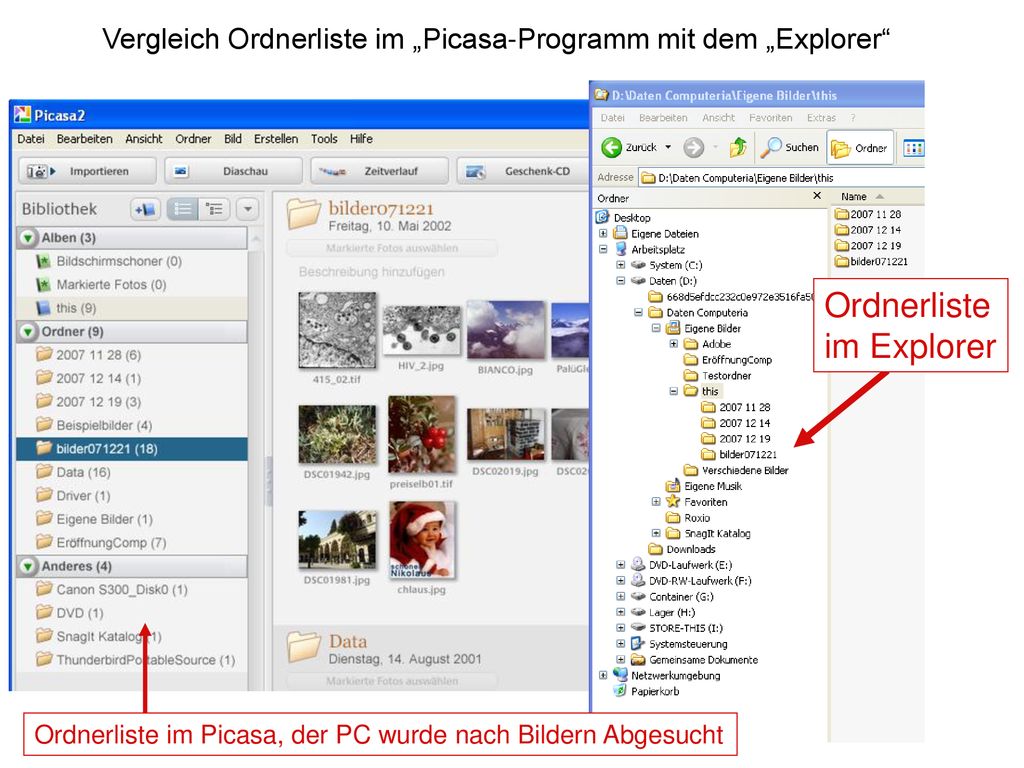Screen dimensions: 1024x768
Task: Collapse the Anderes (4) section
Action: pos(28,566)
